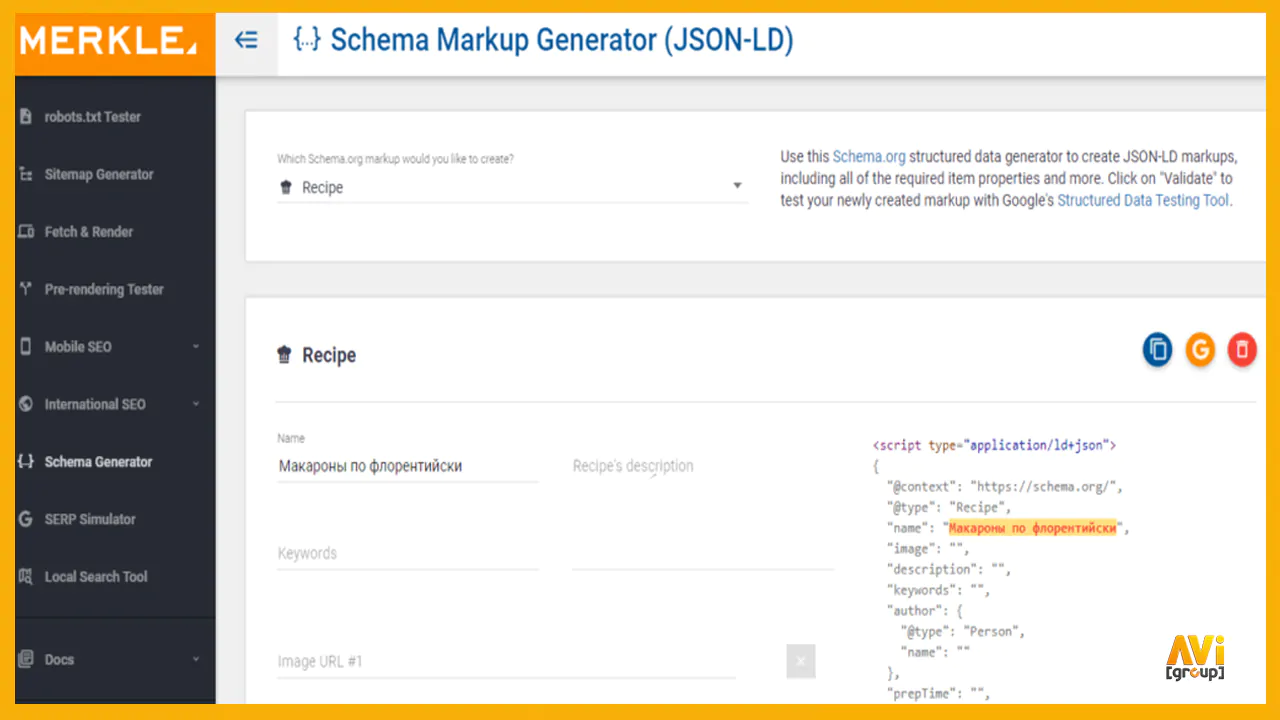This screenshot has width=1280, height=720.
Task: Open Structured Data Testing Tool link
Action: click(1143, 200)
